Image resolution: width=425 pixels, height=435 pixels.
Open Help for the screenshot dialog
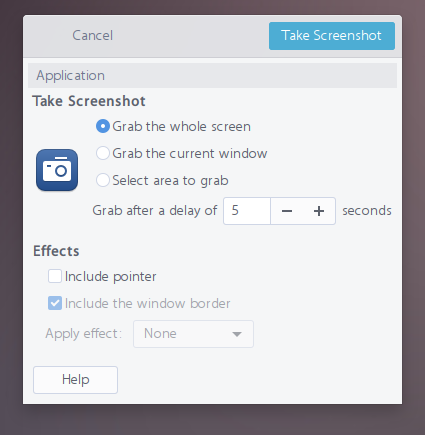(x=75, y=380)
